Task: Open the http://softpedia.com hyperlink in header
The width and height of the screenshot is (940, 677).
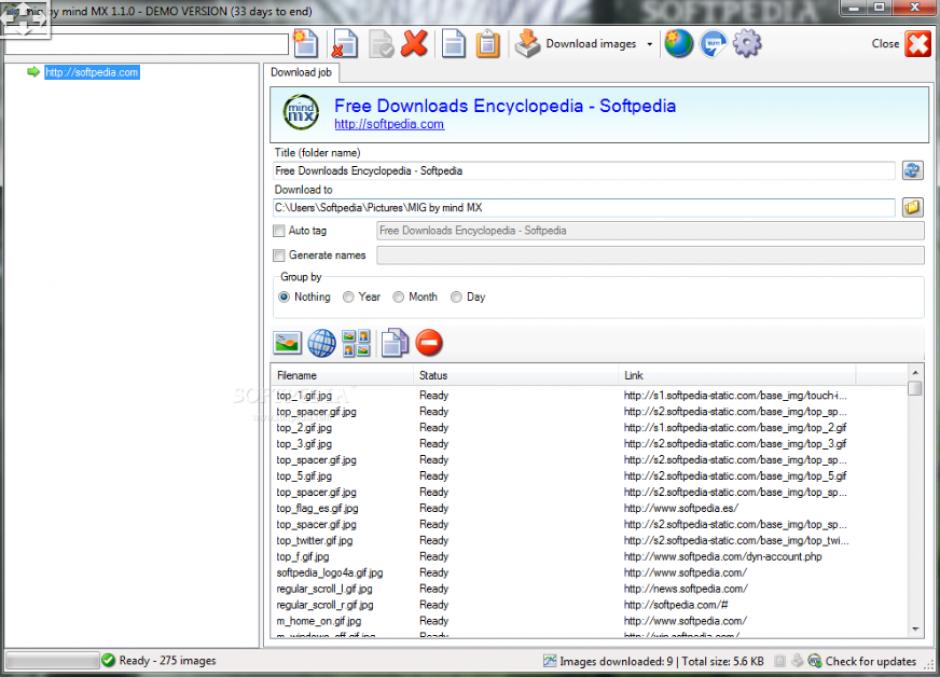Action: [389, 124]
